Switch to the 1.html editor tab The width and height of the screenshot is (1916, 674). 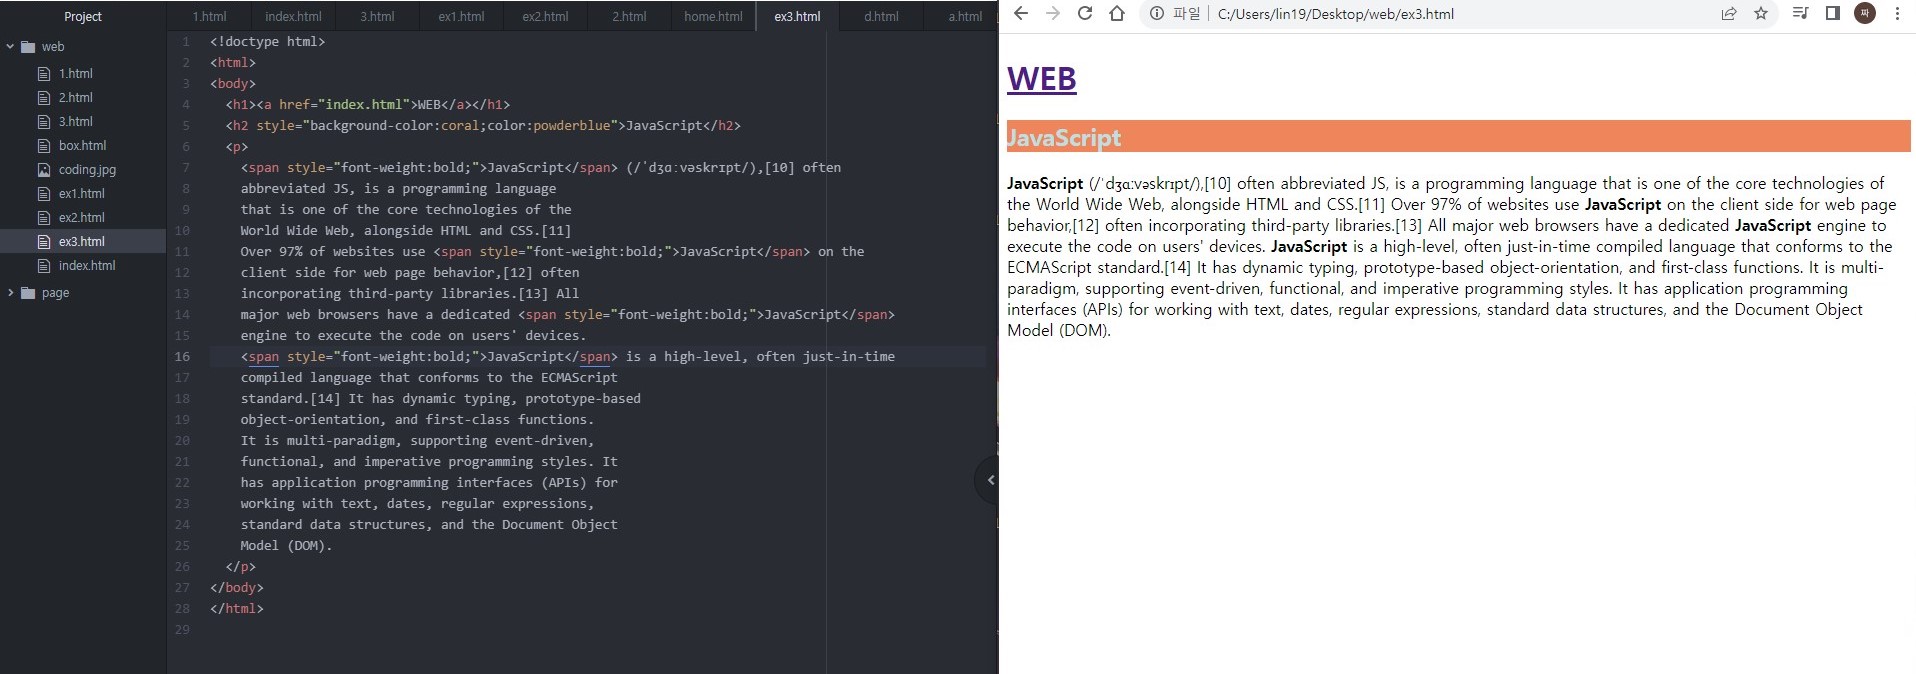point(210,16)
